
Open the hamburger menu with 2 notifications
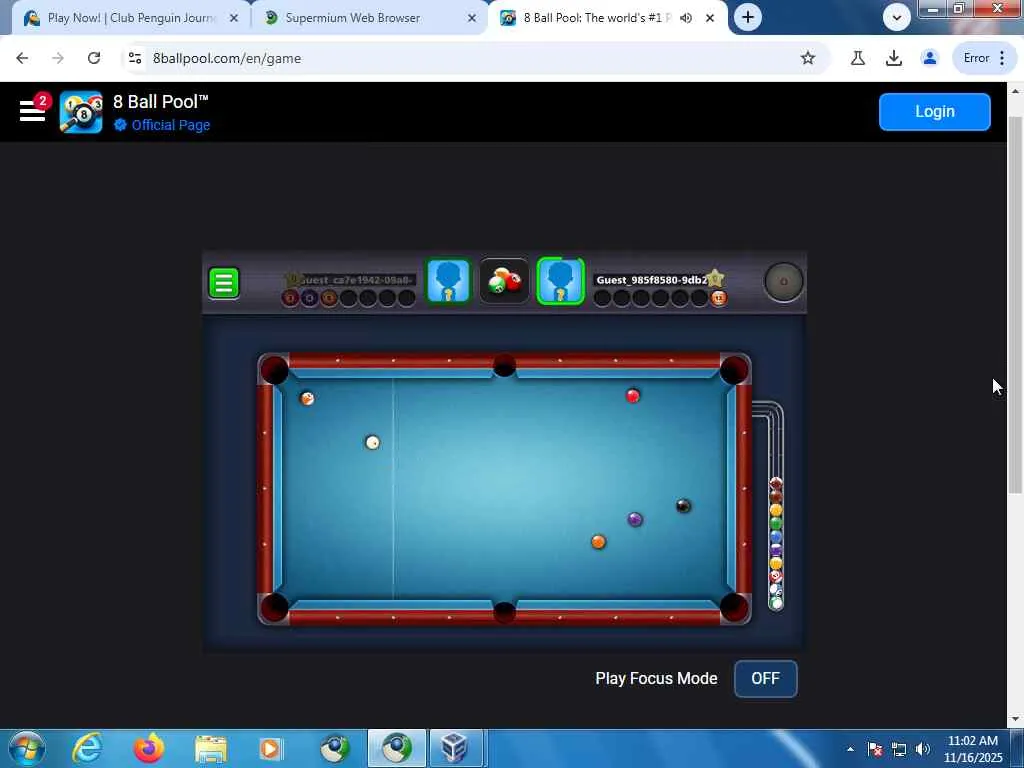pos(33,110)
